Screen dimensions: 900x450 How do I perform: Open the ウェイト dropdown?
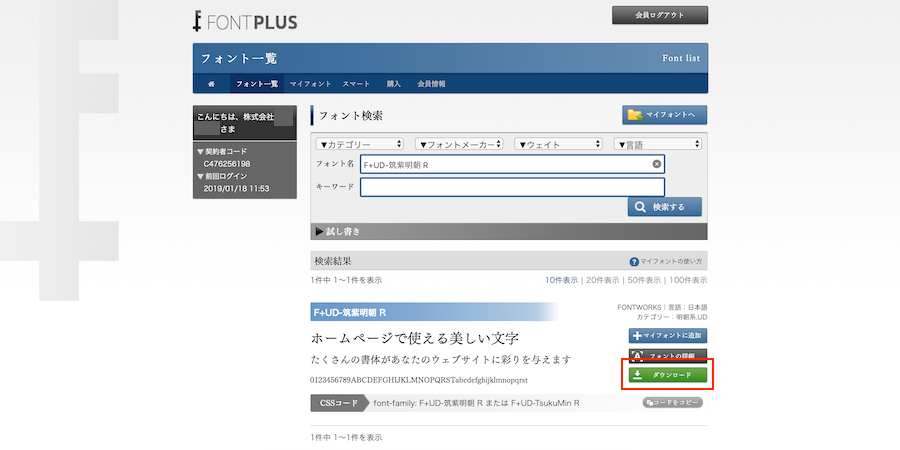pos(558,144)
